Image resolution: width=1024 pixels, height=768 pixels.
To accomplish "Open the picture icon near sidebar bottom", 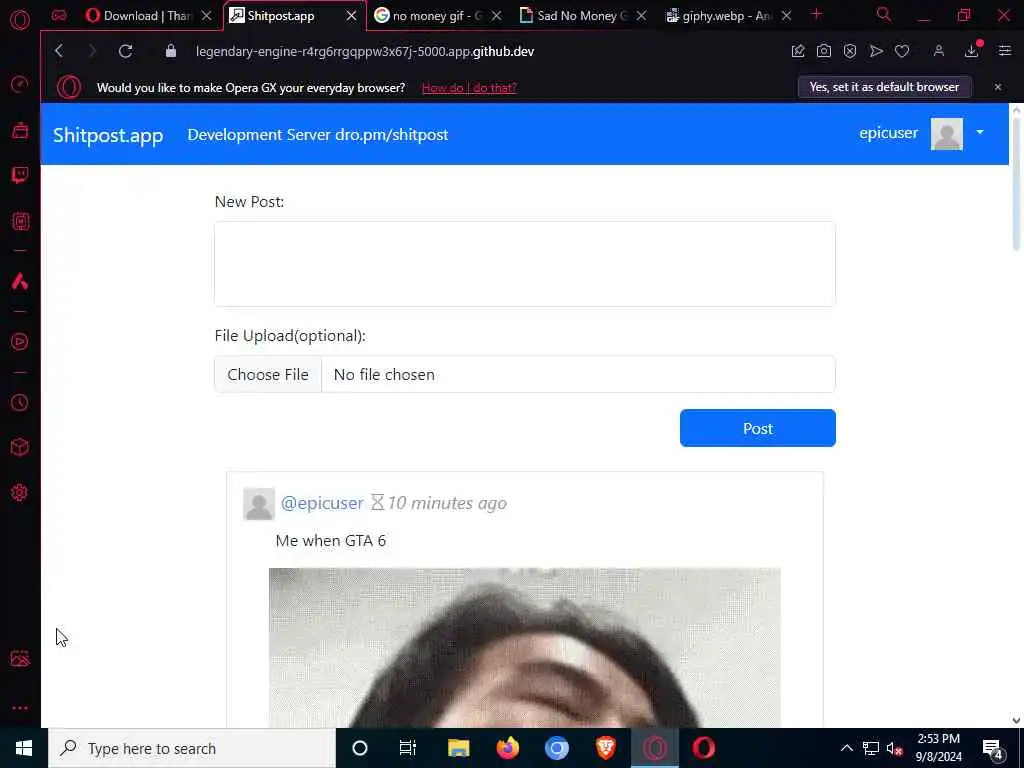I will (x=20, y=658).
